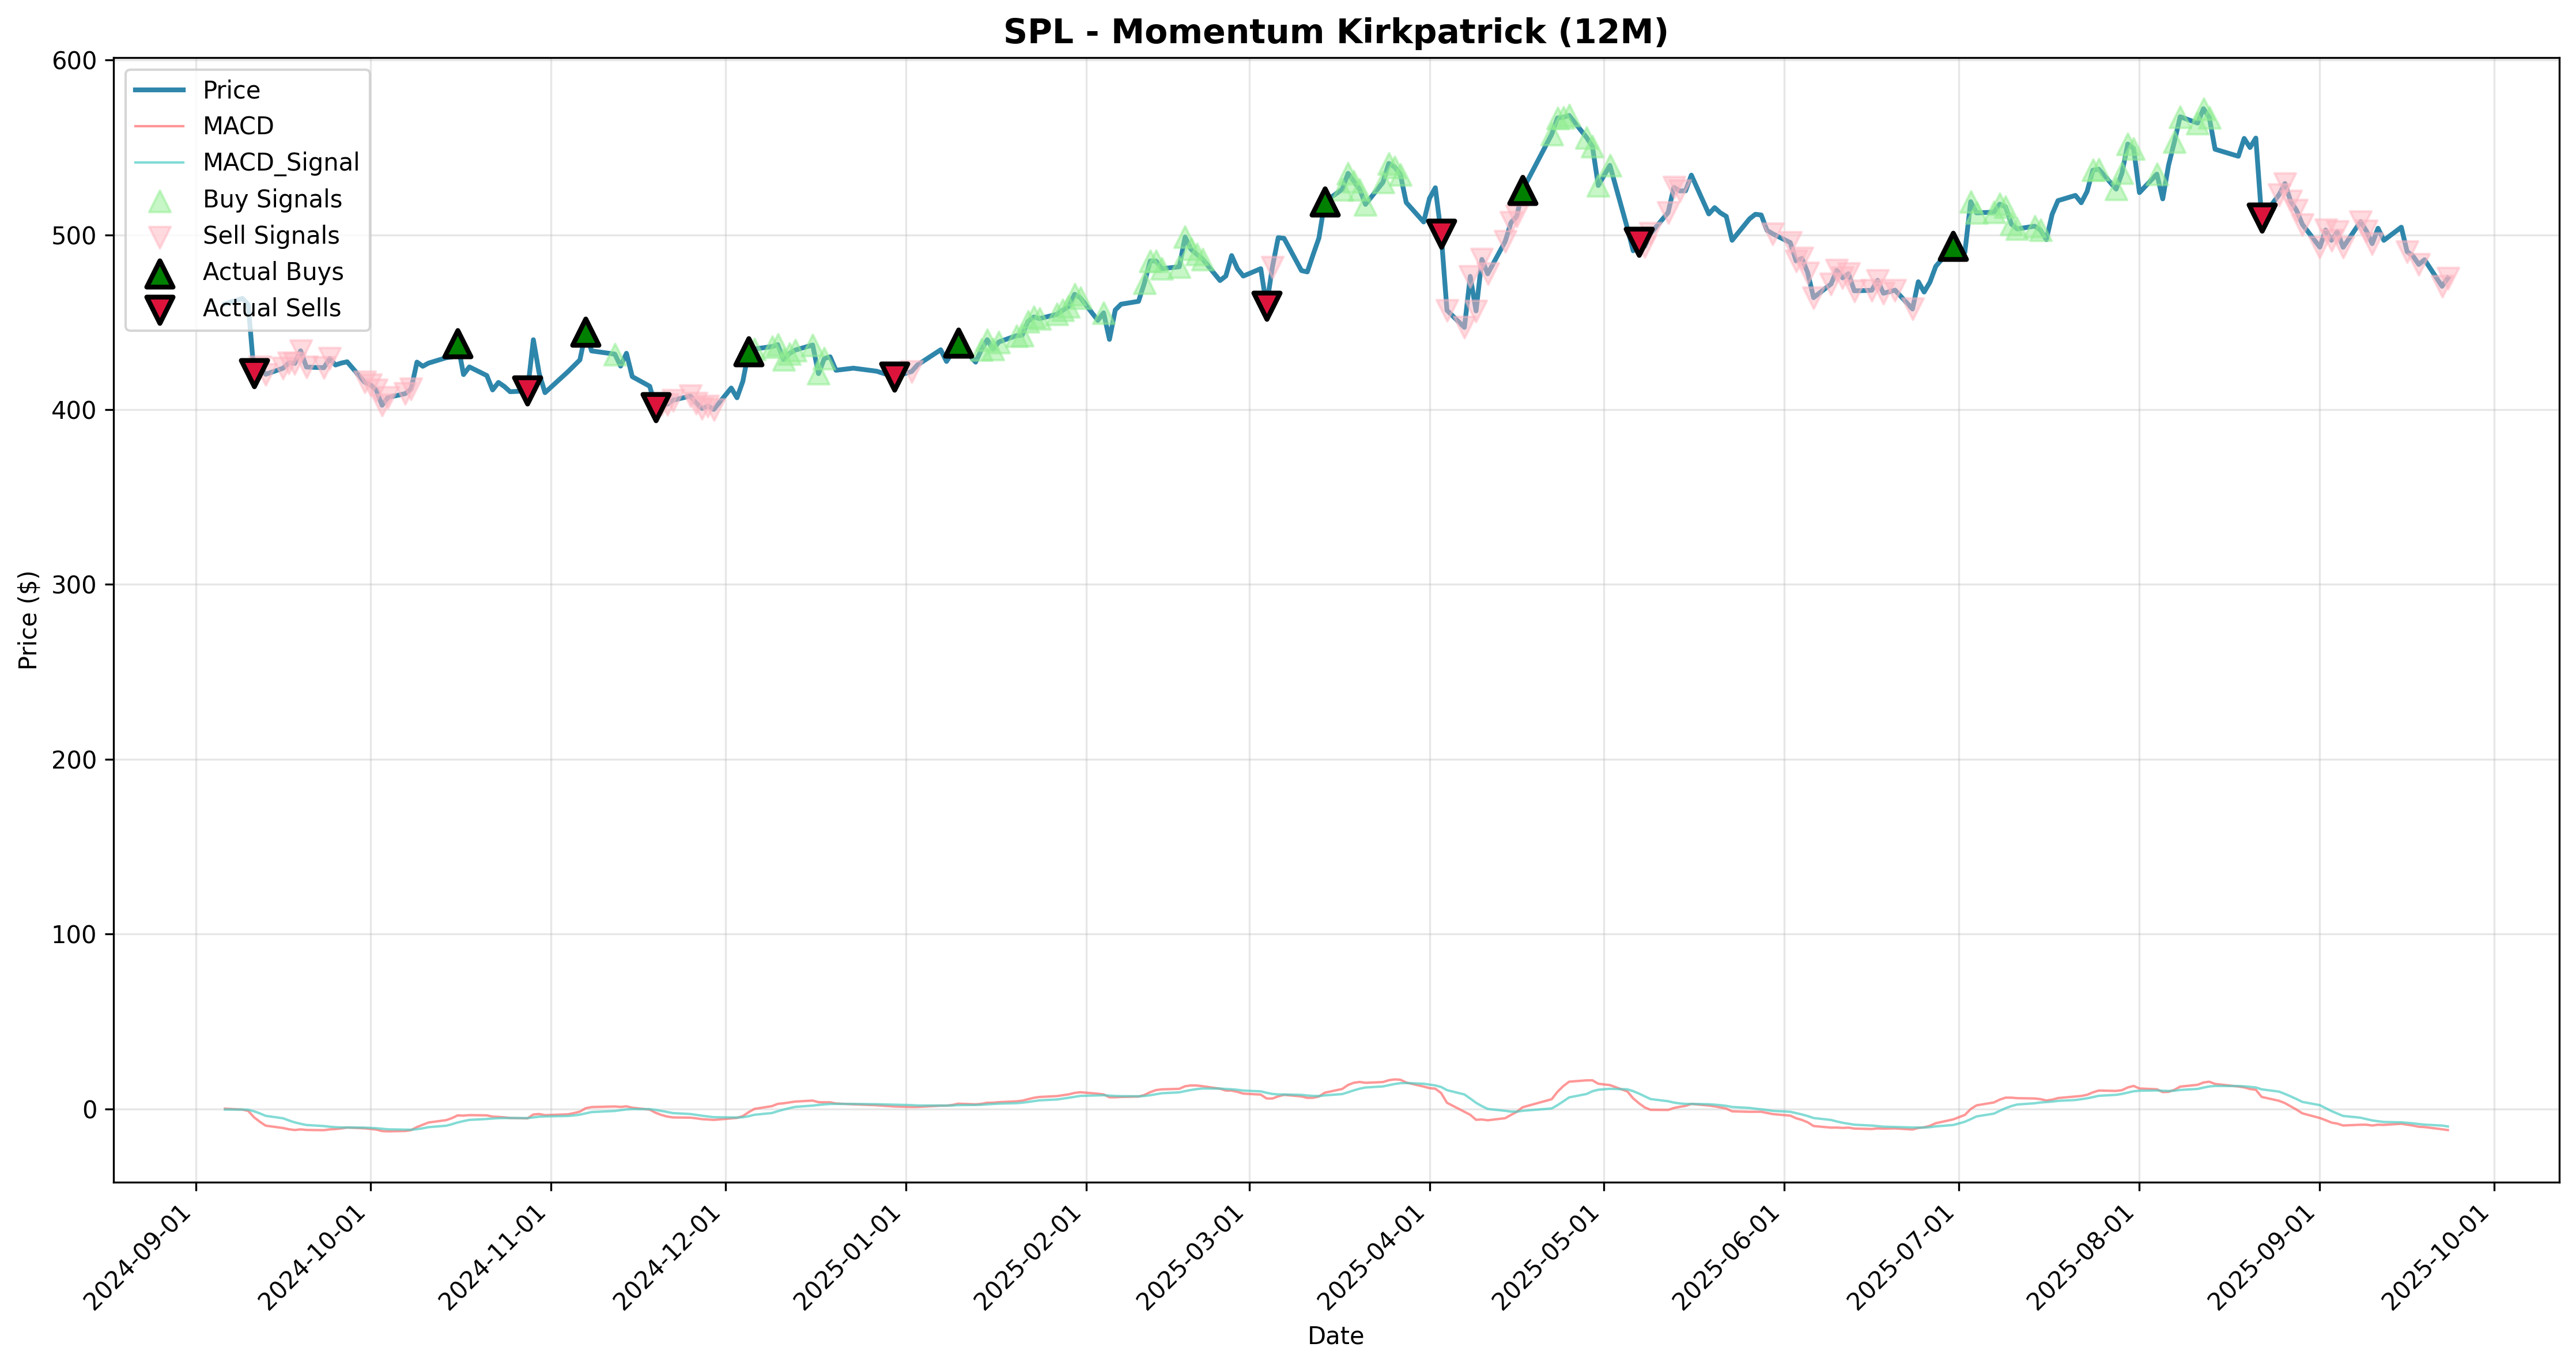The width and height of the screenshot is (2576, 1366).
Task: Click the Buy Signals legend text
Action: 272,199
